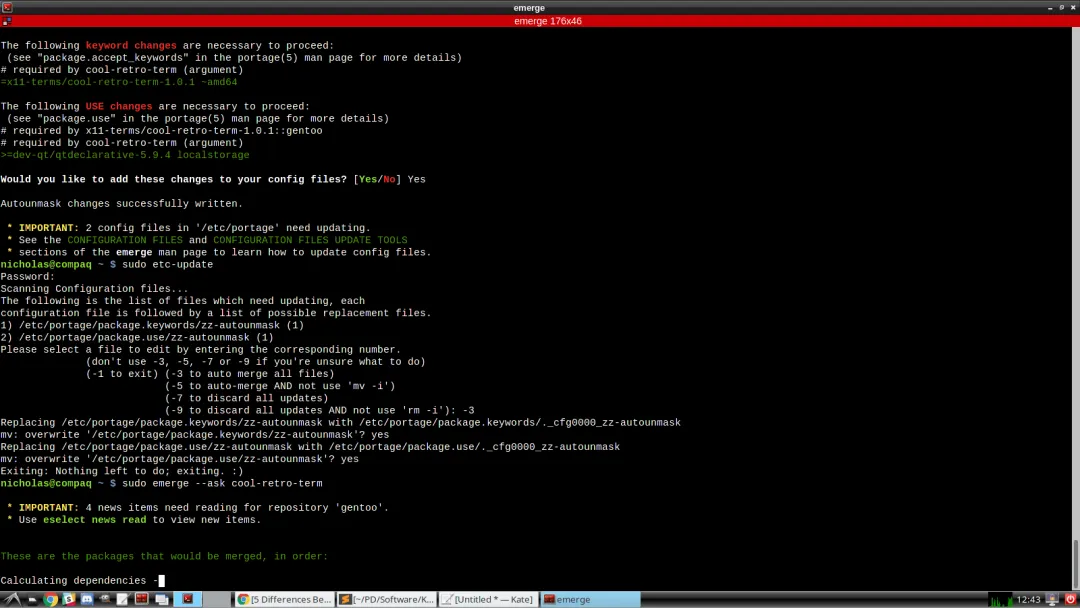Switch to the '5 Differences Be...' Chrome window

tap(284, 600)
